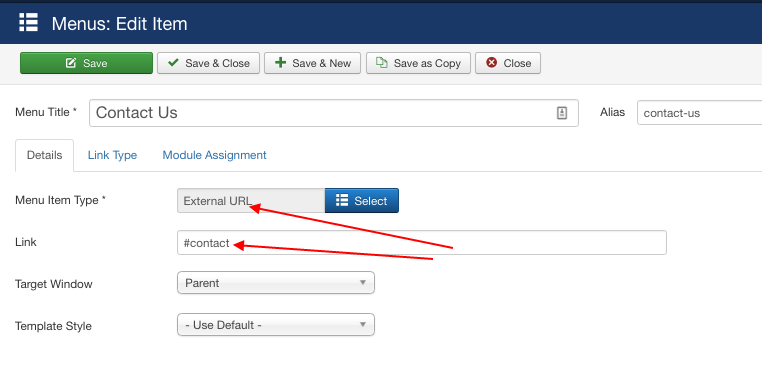Focus the Menu Title input field
Screen dimensions: 762x365
click(x=334, y=113)
